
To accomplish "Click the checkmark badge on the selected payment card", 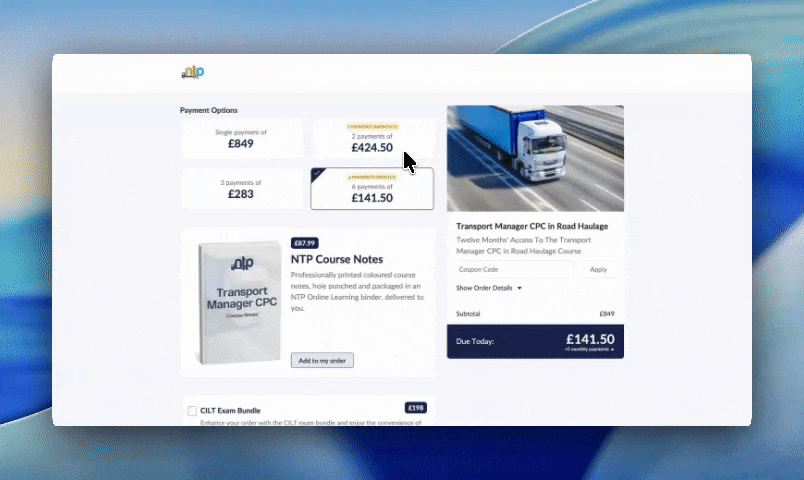I will (317, 173).
